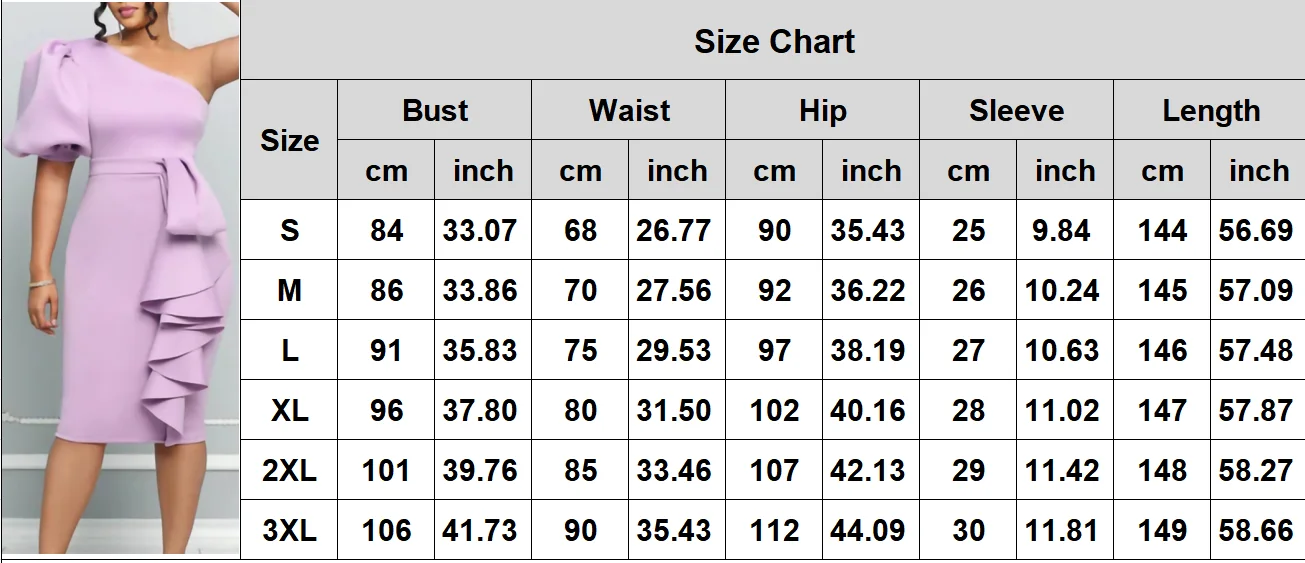Select the Bust column header
Viewport: 1305px width, 563px height.
435,110
